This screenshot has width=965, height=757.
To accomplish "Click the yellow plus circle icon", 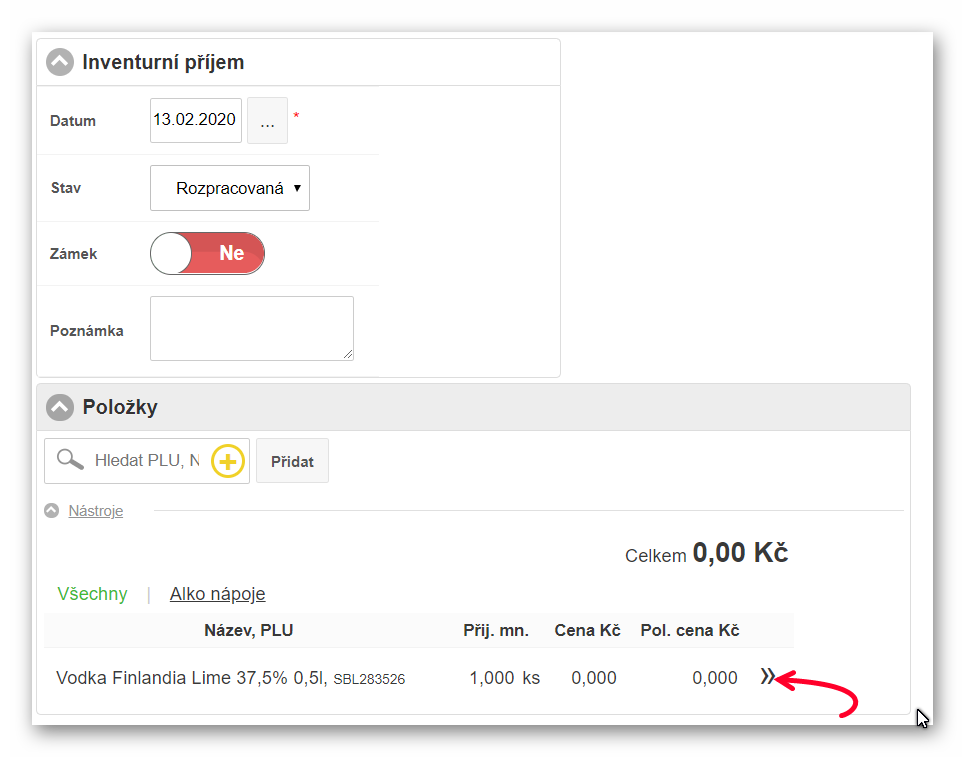I will [x=228, y=461].
